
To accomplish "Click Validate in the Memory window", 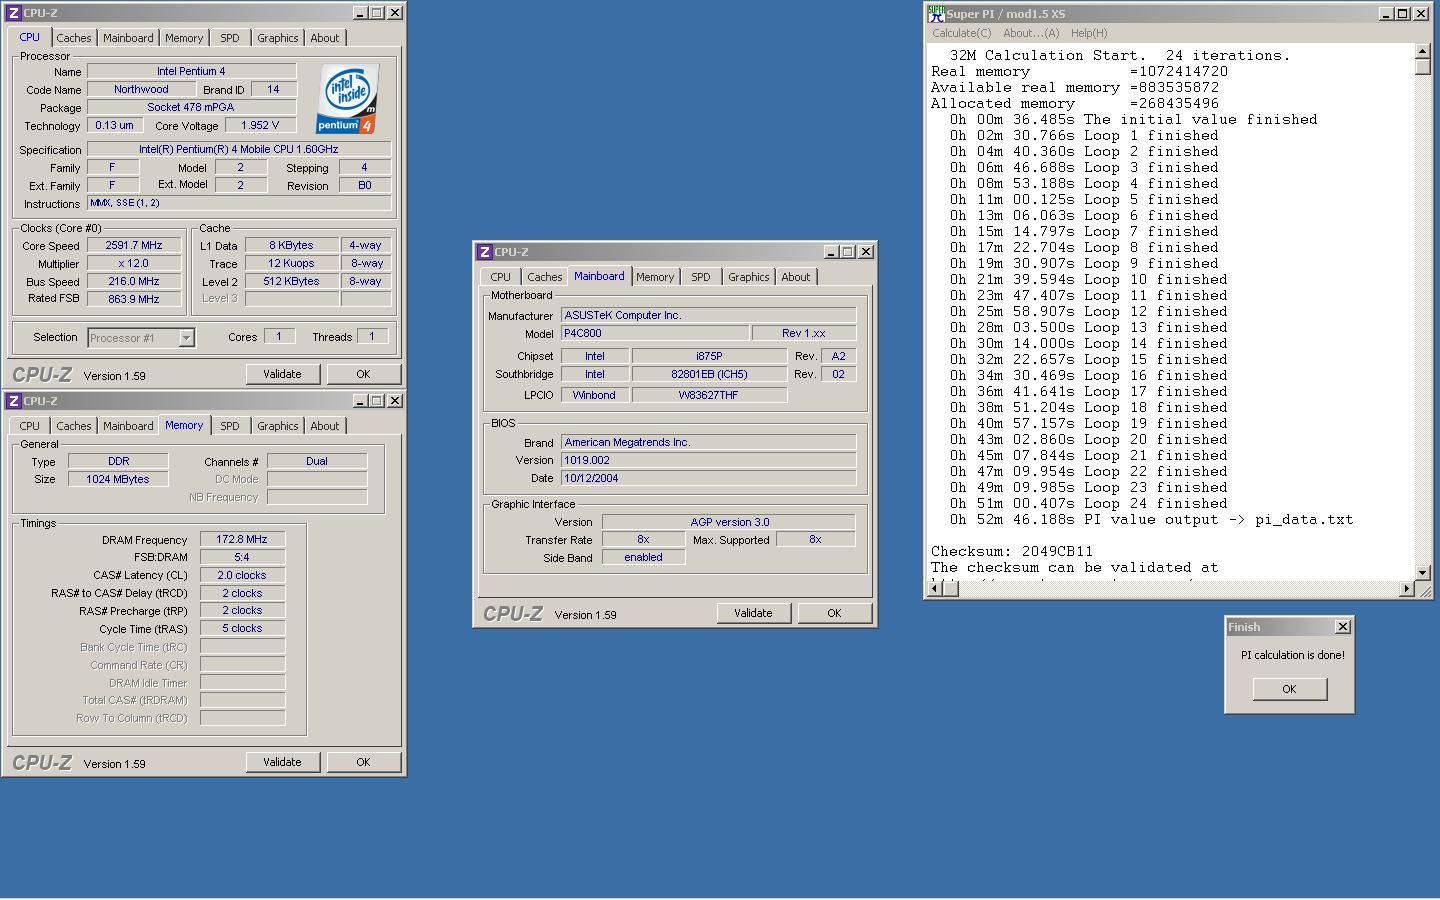I will tap(282, 762).
